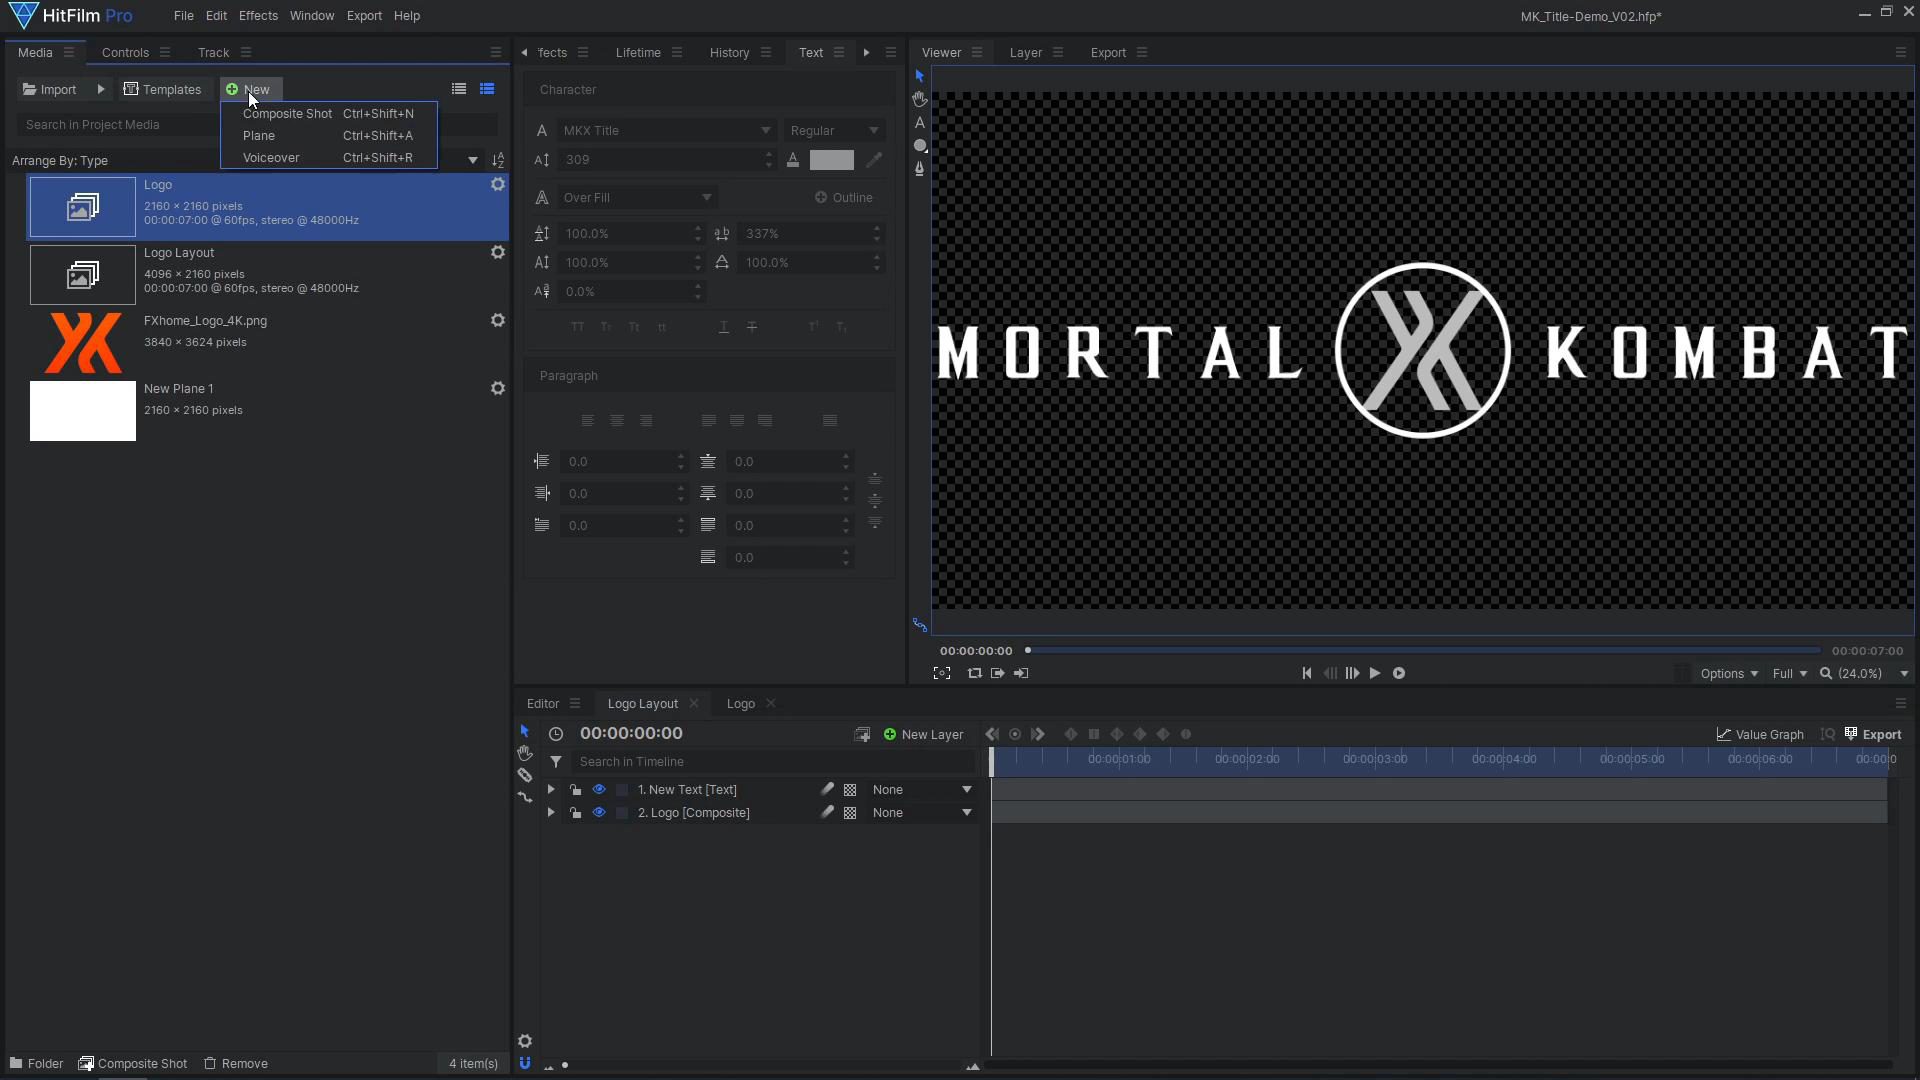Open settings gear for FXhome_Logo_4K.png
The height and width of the screenshot is (1080, 1920).
pos(497,321)
